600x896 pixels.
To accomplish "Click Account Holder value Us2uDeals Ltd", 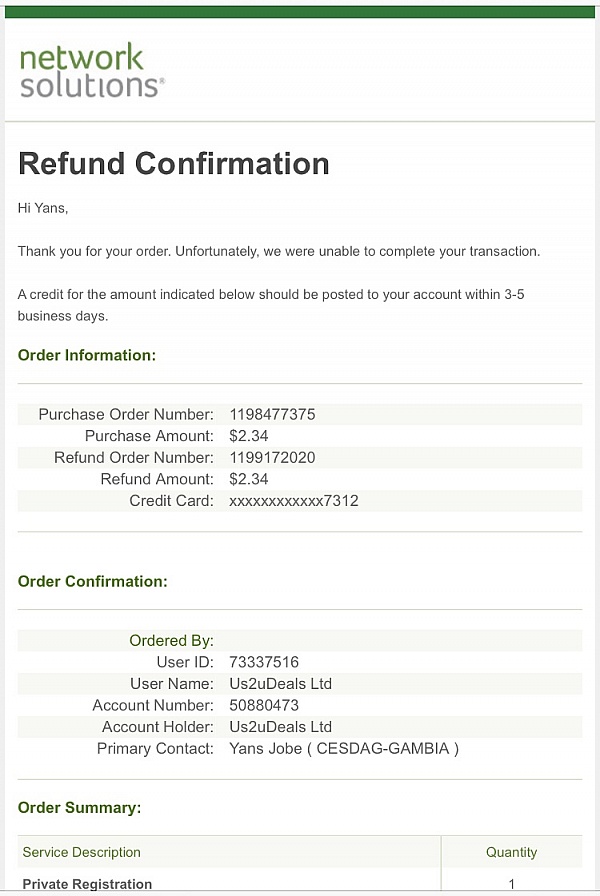I will (x=281, y=727).
